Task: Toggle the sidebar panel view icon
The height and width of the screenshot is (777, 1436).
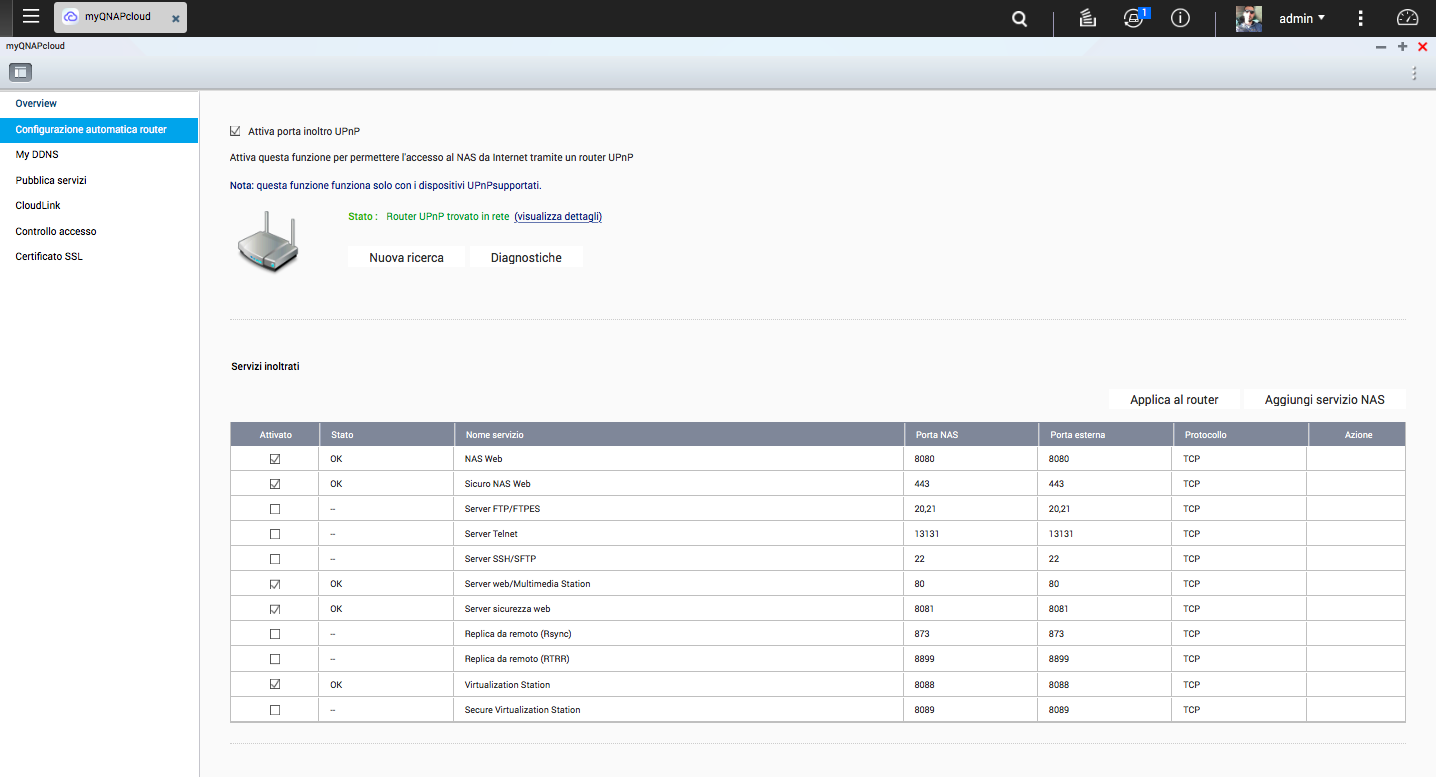Action: [20, 72]
